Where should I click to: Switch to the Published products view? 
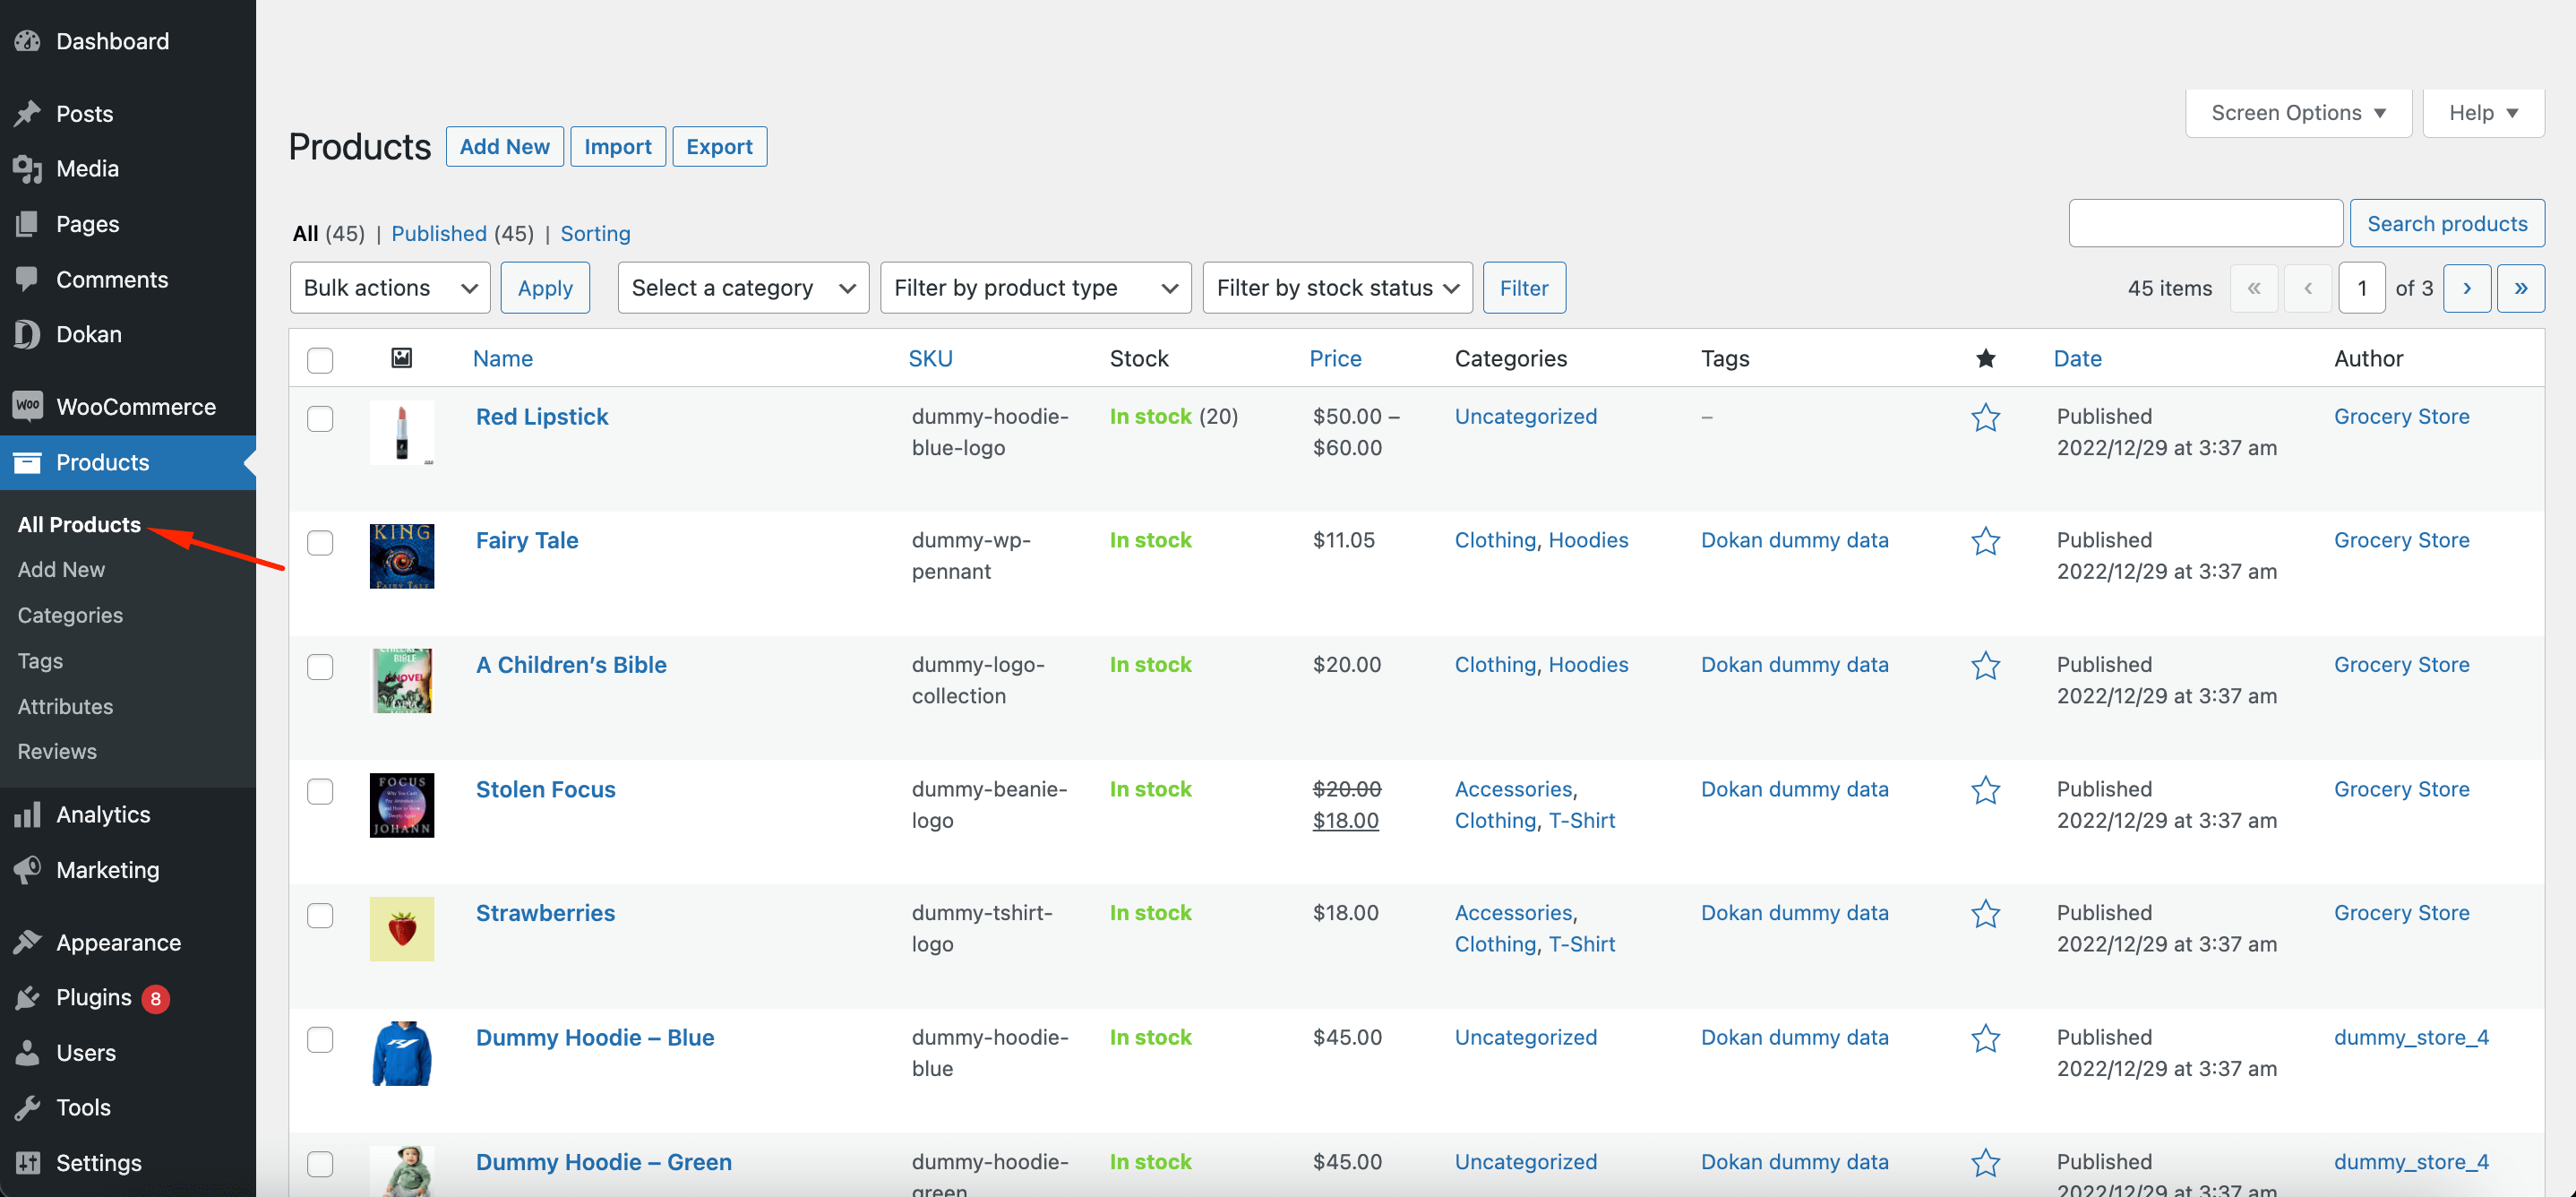pos(438,233)
